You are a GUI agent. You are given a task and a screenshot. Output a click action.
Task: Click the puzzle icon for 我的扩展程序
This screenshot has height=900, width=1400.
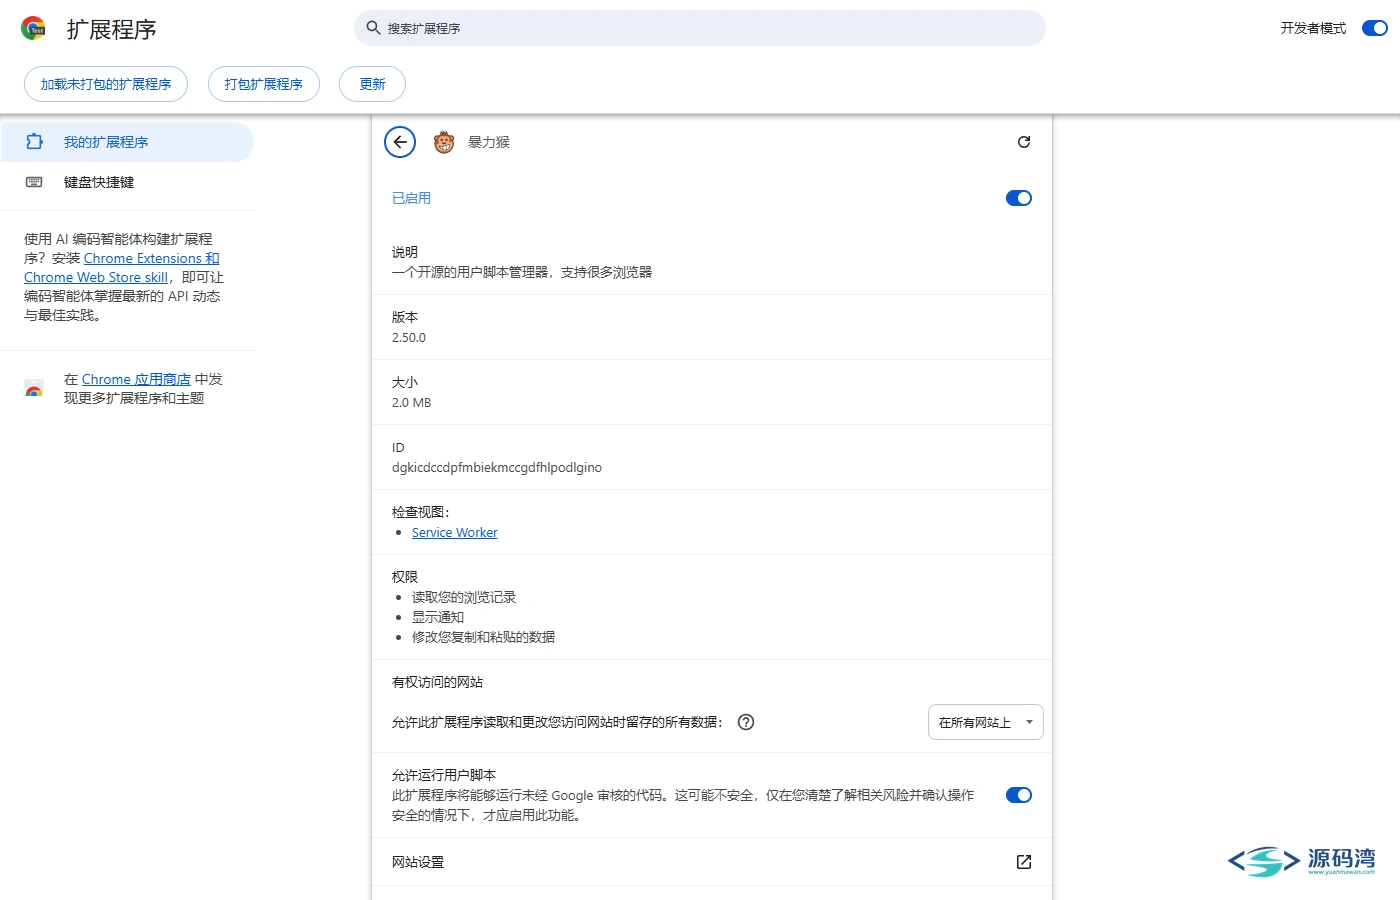pos(34,142)
